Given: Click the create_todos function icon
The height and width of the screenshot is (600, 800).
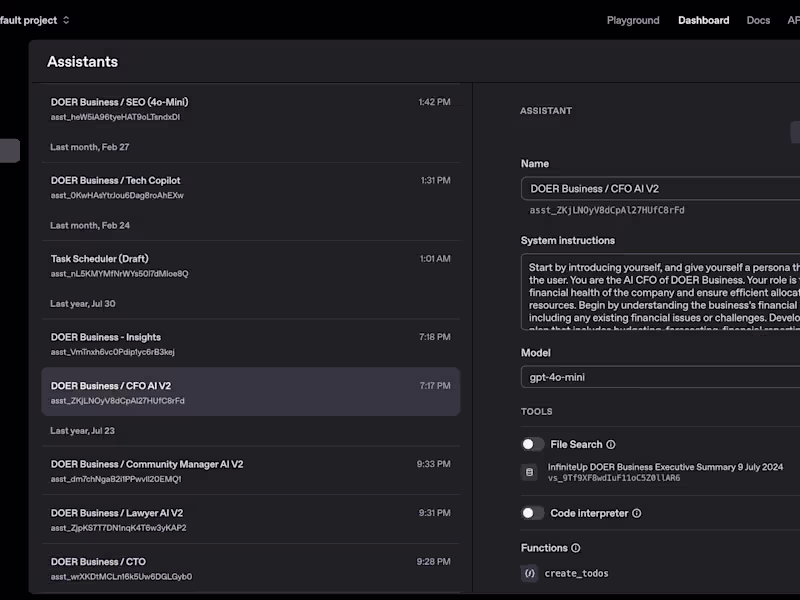Looking at the screenshot, I should click(530, 574).
